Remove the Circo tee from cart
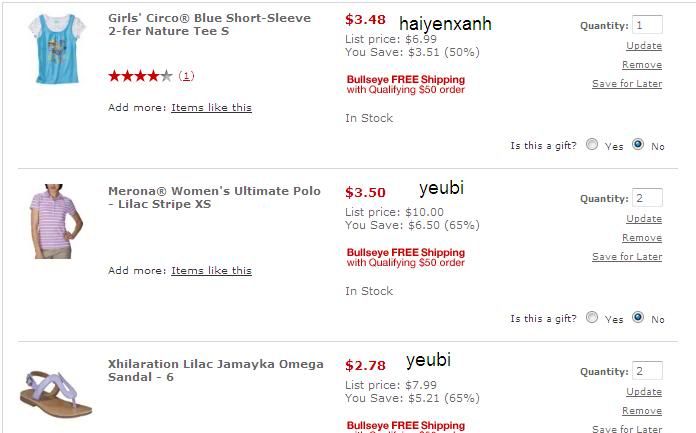 [641, 65]
